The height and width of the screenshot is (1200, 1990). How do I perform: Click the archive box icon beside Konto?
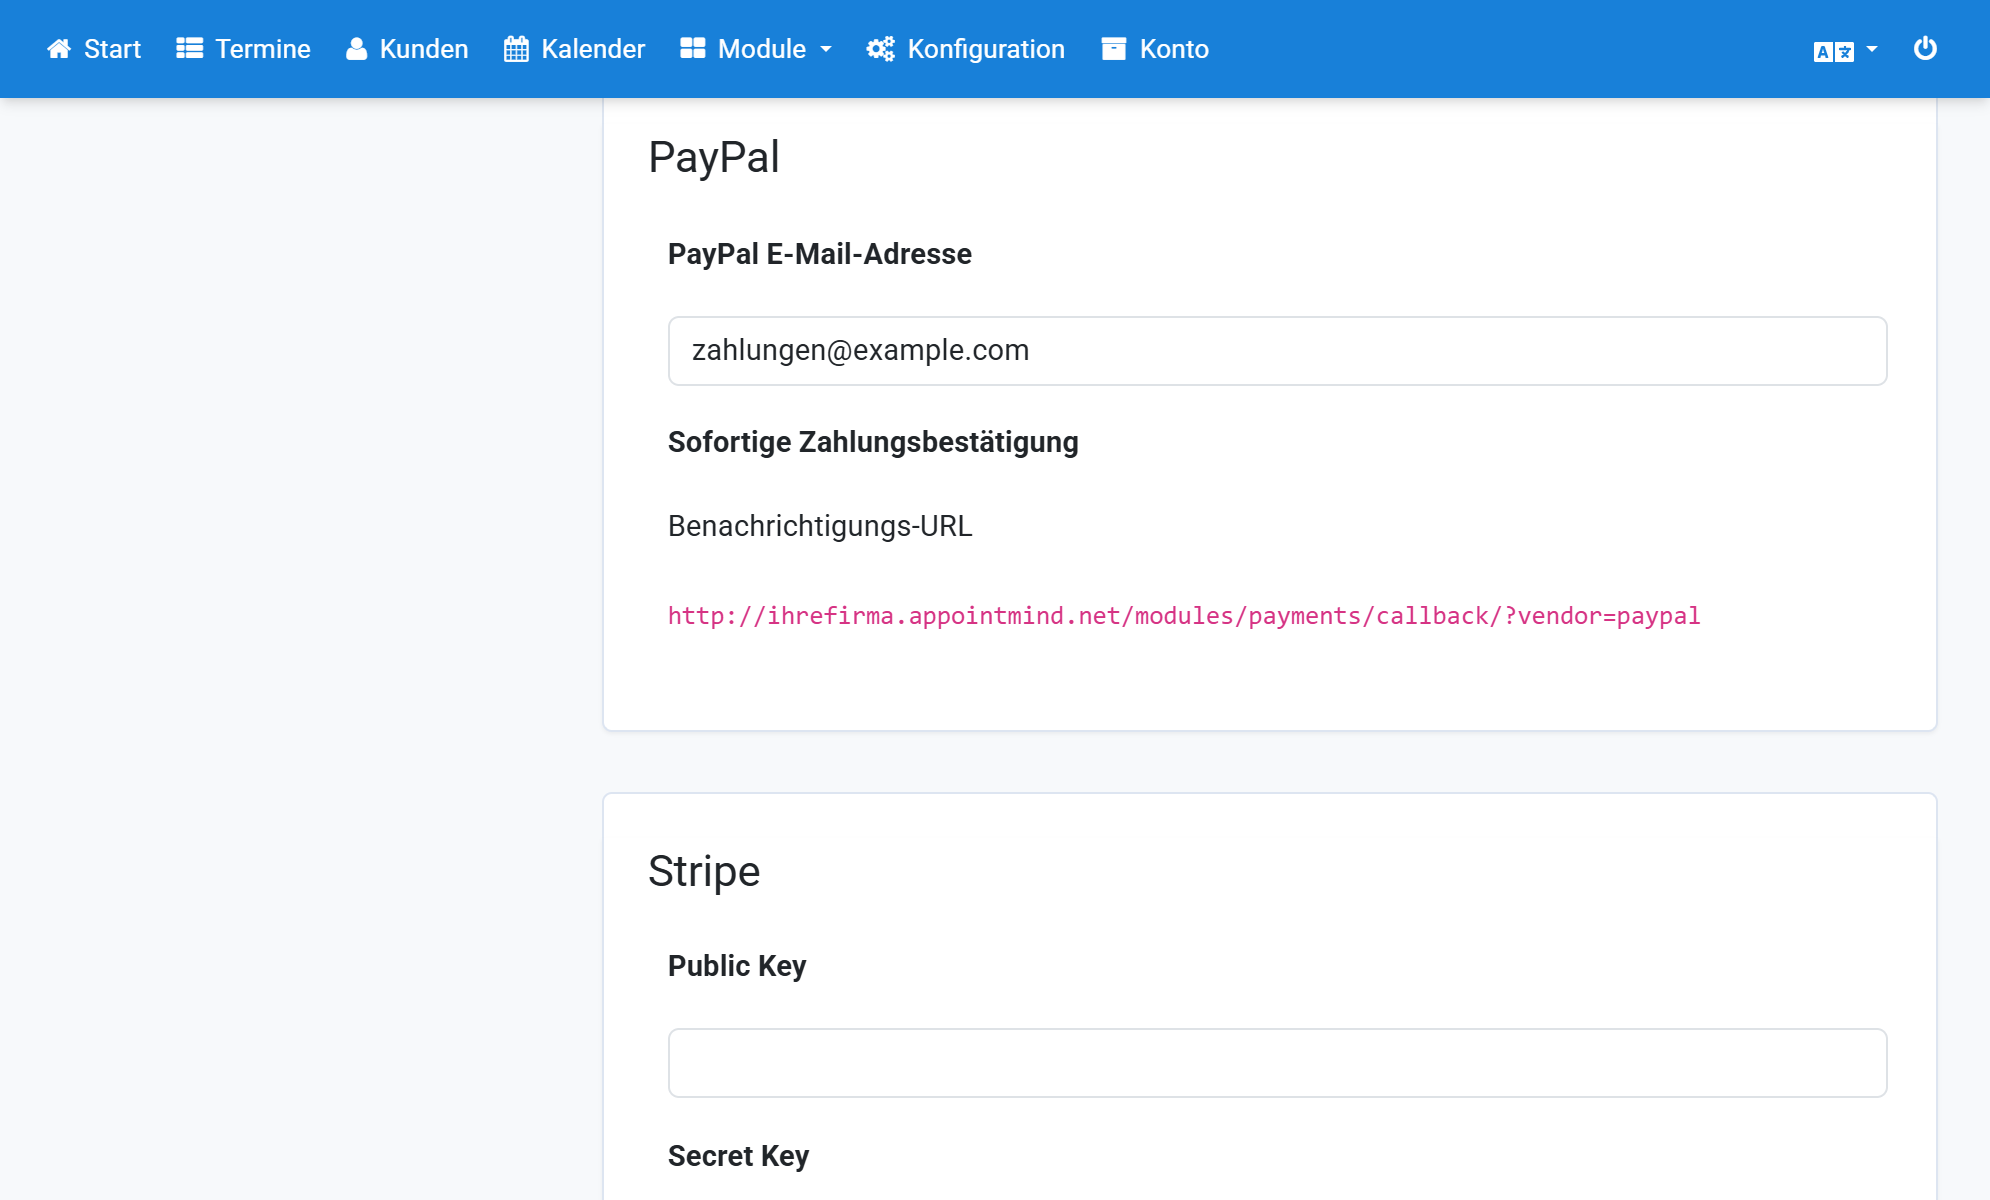click(x=1114, y=49)
